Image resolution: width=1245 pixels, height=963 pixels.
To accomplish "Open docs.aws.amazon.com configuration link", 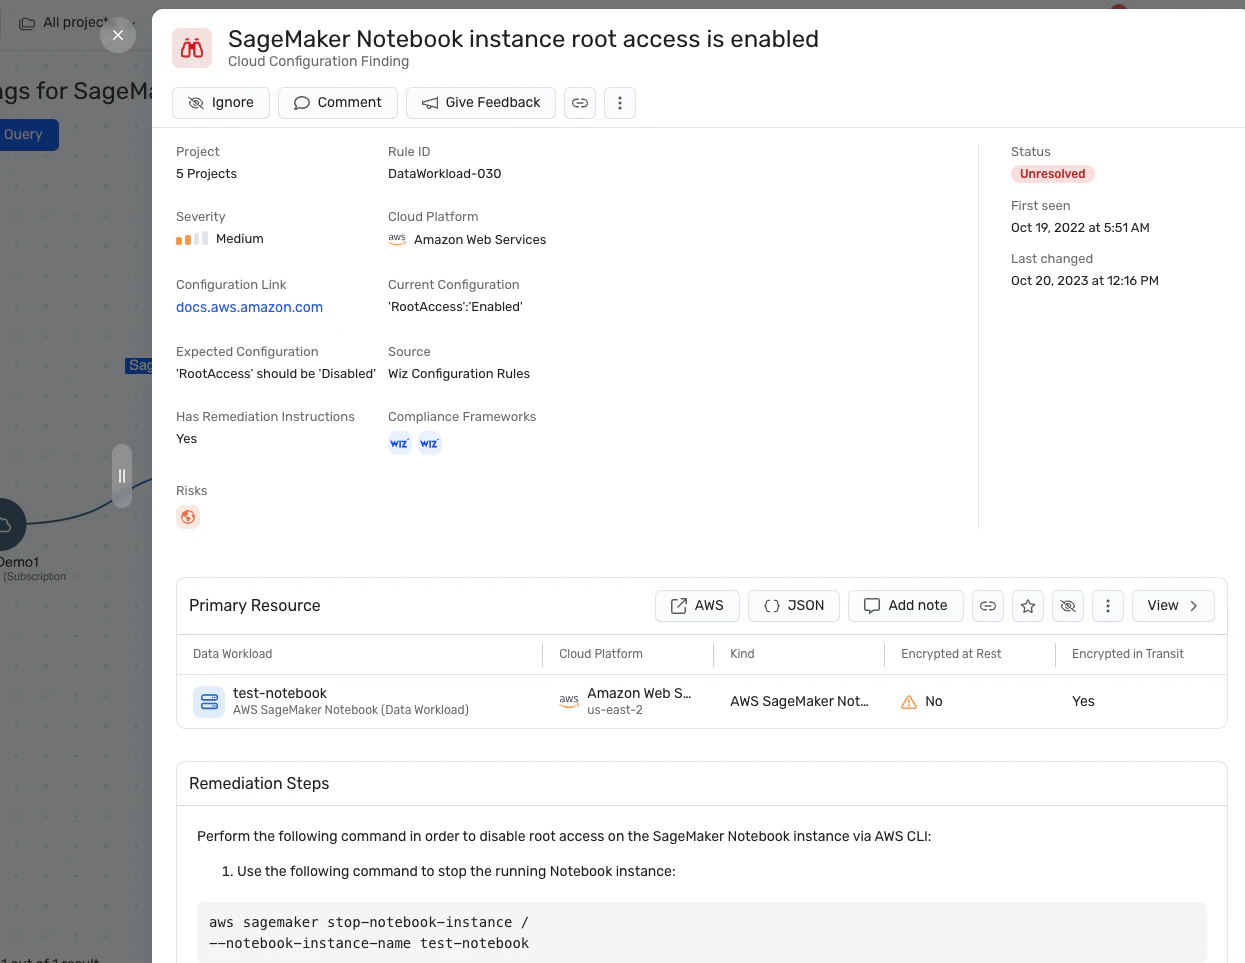I will [x=249, y=307].
